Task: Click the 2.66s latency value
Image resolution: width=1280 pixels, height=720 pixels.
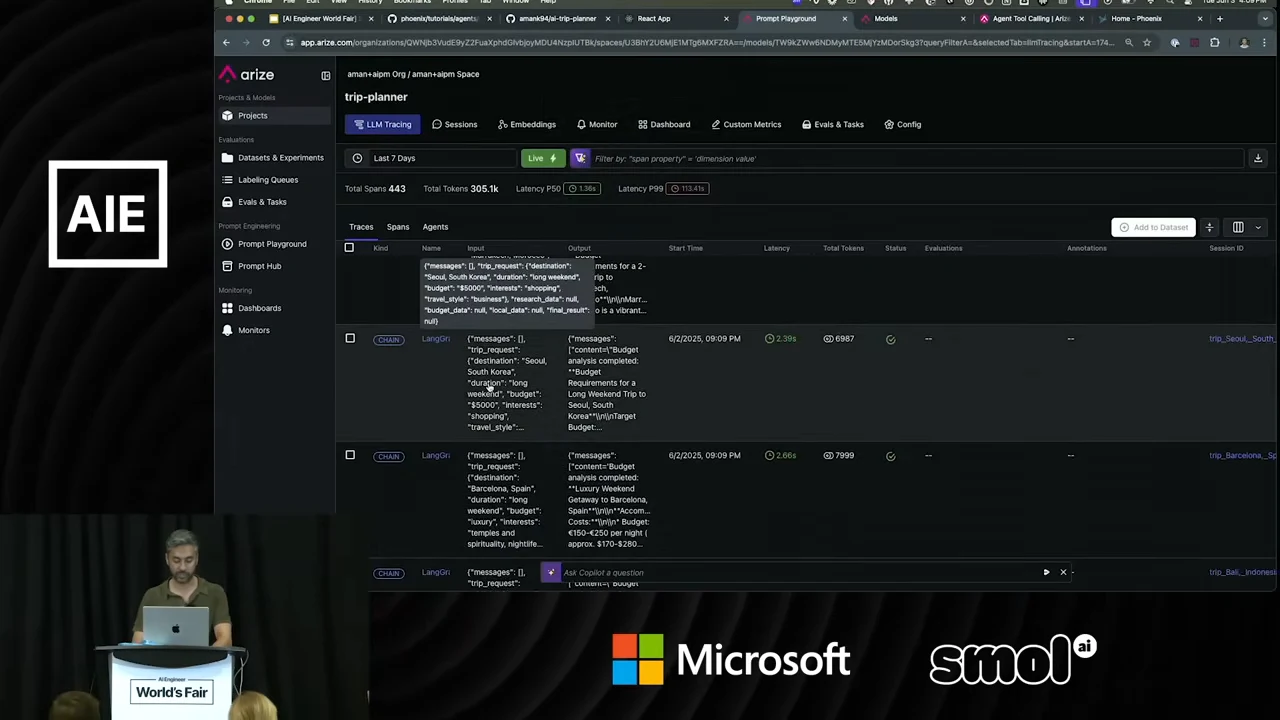Action: pyautogui.click(x=781, y=456)
